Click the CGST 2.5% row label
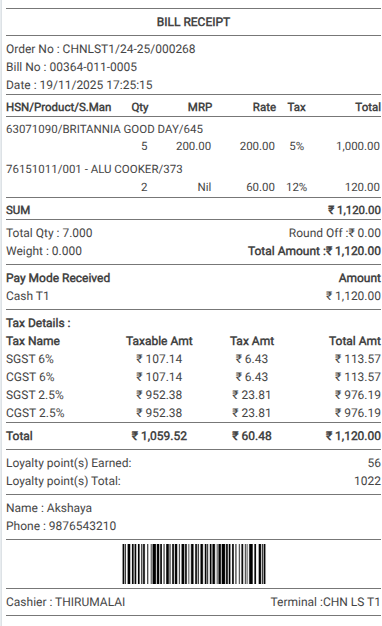382x626 pixels. (x=35, y=413)
